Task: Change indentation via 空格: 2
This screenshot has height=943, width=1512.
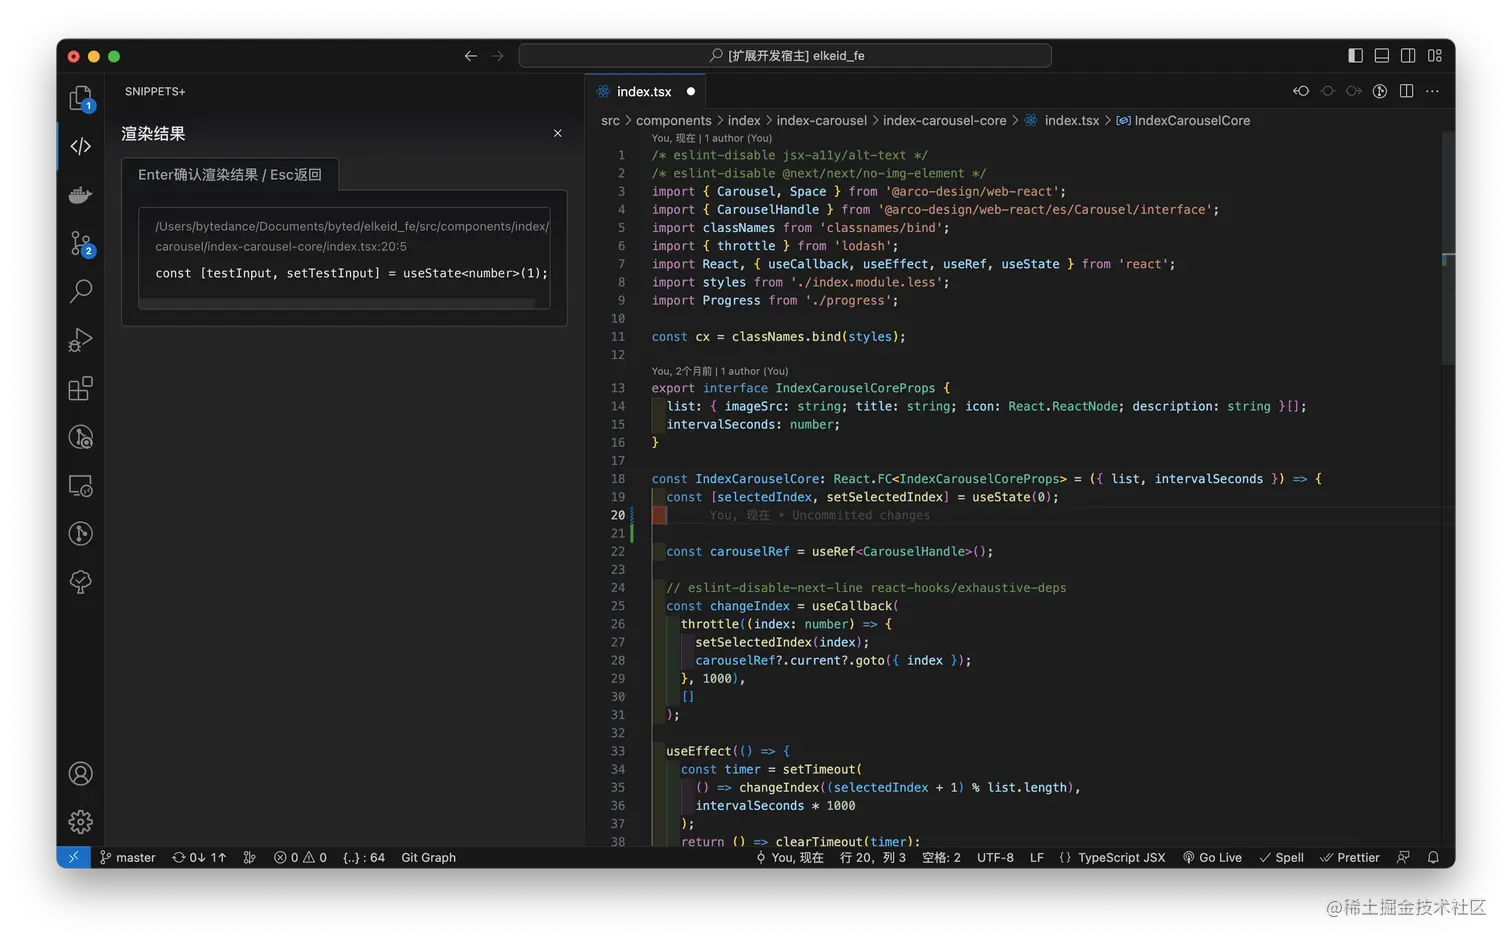Action: click(941, 857)
